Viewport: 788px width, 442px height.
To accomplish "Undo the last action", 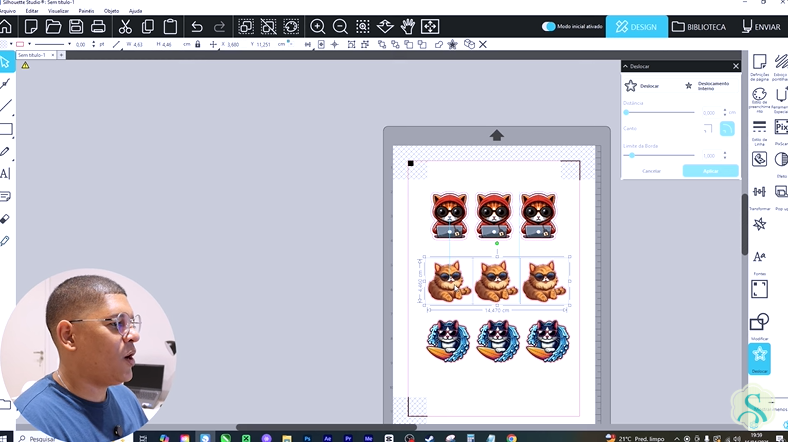I will [196, 26].
